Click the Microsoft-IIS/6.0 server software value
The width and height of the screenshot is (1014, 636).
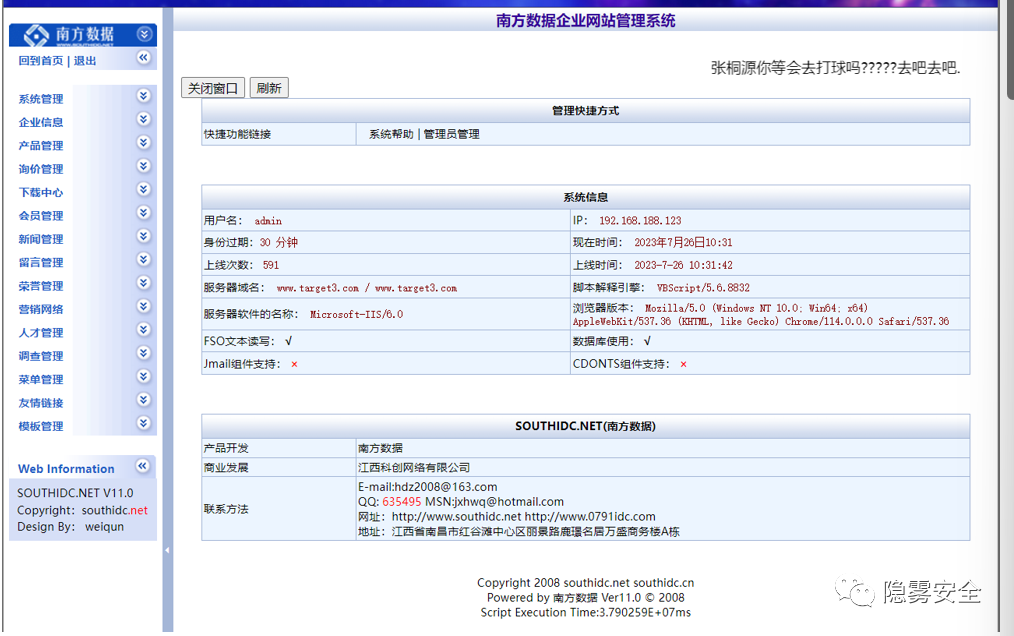356,314
